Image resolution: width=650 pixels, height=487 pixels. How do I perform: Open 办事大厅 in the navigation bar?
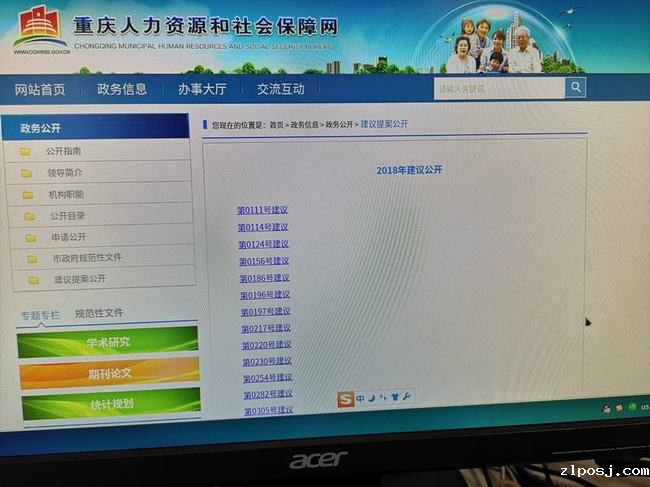202,89
